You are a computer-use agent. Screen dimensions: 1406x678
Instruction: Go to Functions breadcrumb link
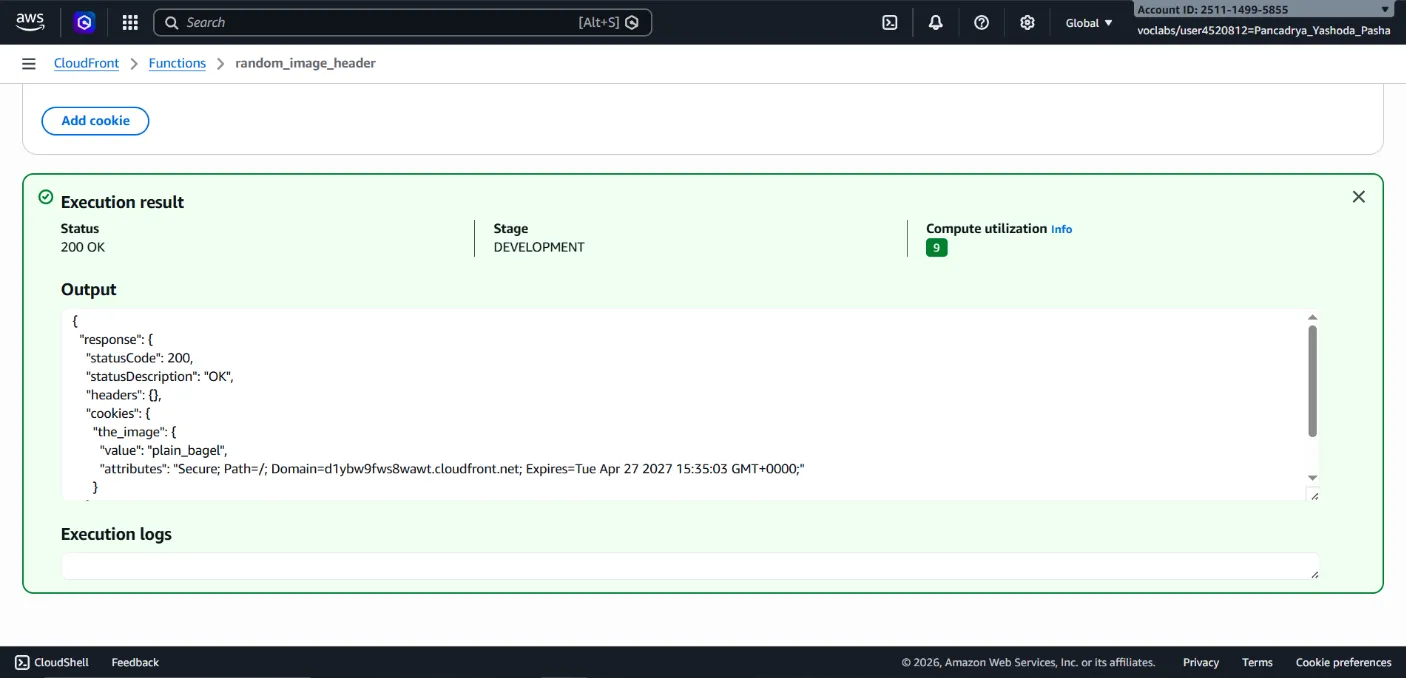[177, 63]
